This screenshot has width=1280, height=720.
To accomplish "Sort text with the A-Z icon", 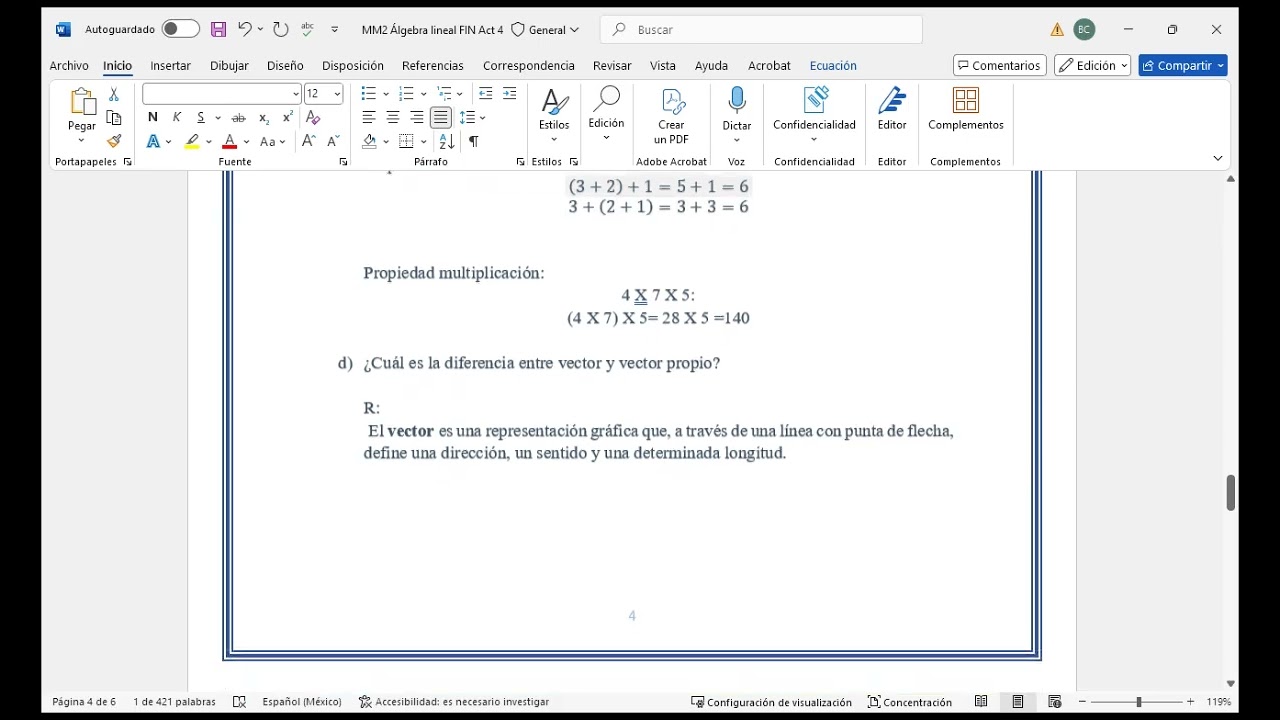I will click(447, 142).
